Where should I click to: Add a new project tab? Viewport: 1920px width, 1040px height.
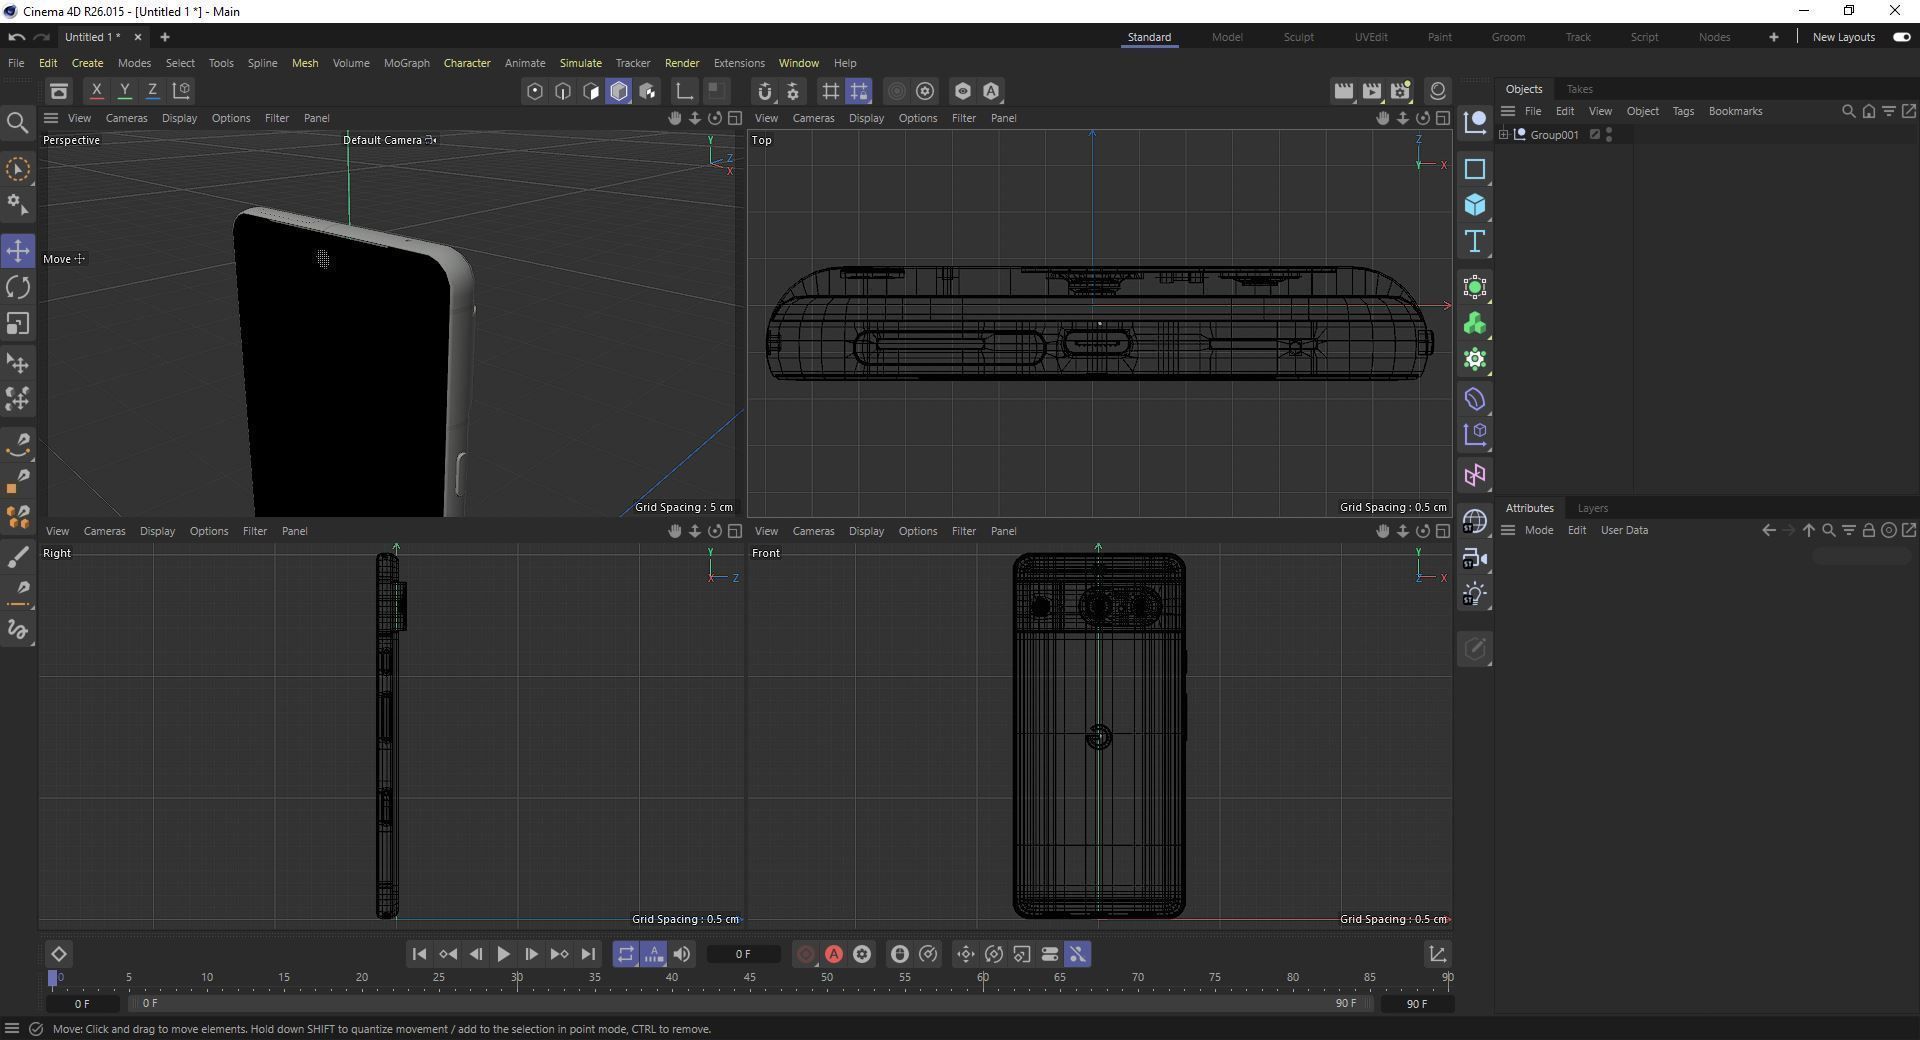click(165, 37)
